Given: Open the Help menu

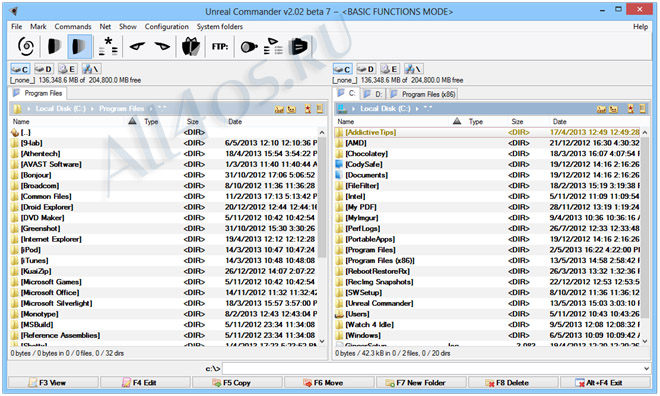Looking at the screenshot, I should [640, 27].
